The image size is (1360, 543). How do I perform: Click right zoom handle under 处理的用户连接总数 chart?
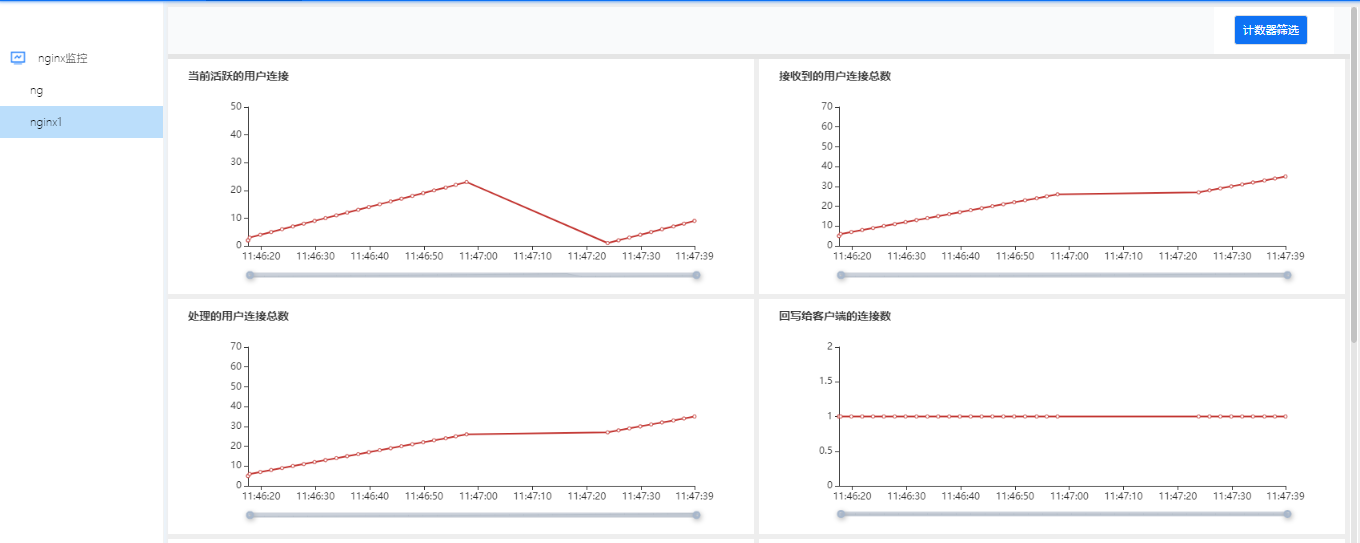(696, 515)
